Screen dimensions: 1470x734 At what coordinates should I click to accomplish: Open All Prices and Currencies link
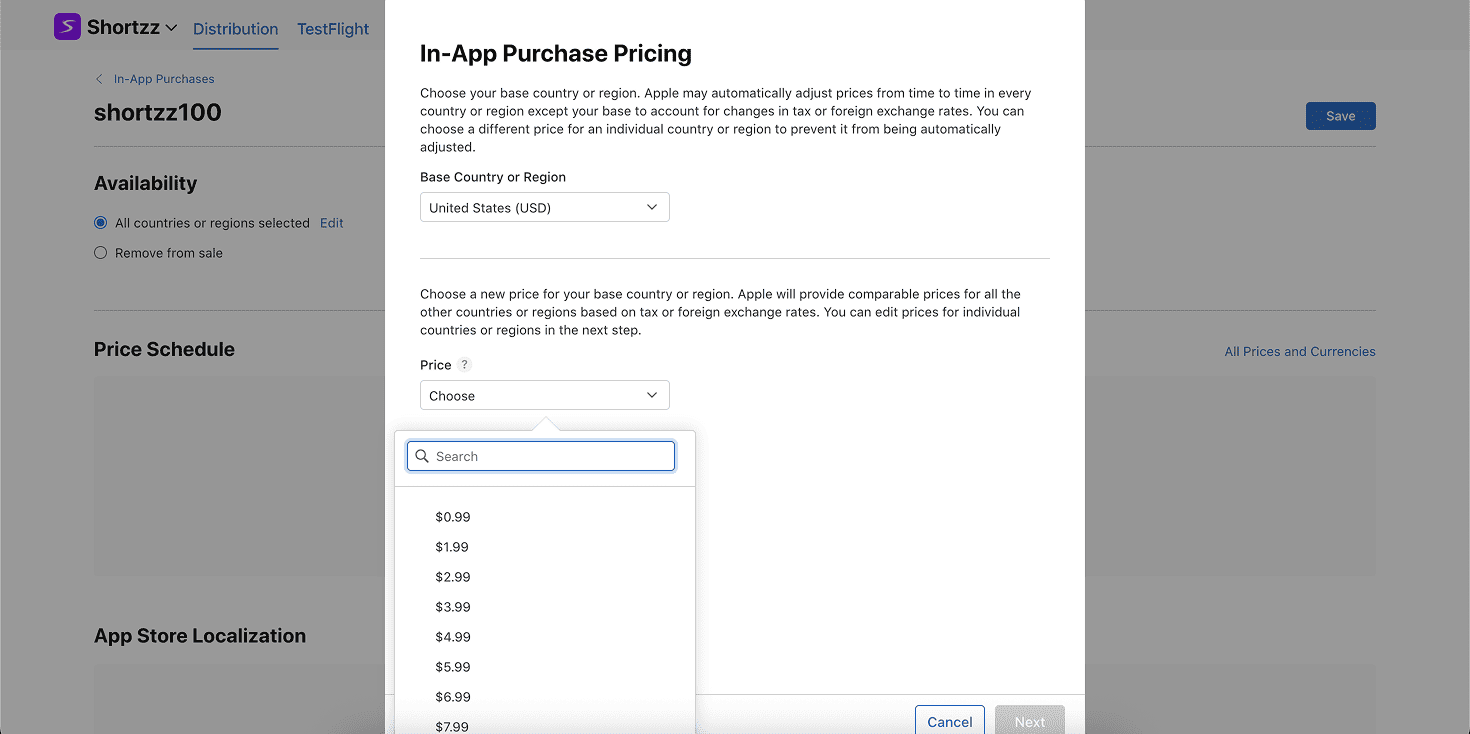point(1299,351)
